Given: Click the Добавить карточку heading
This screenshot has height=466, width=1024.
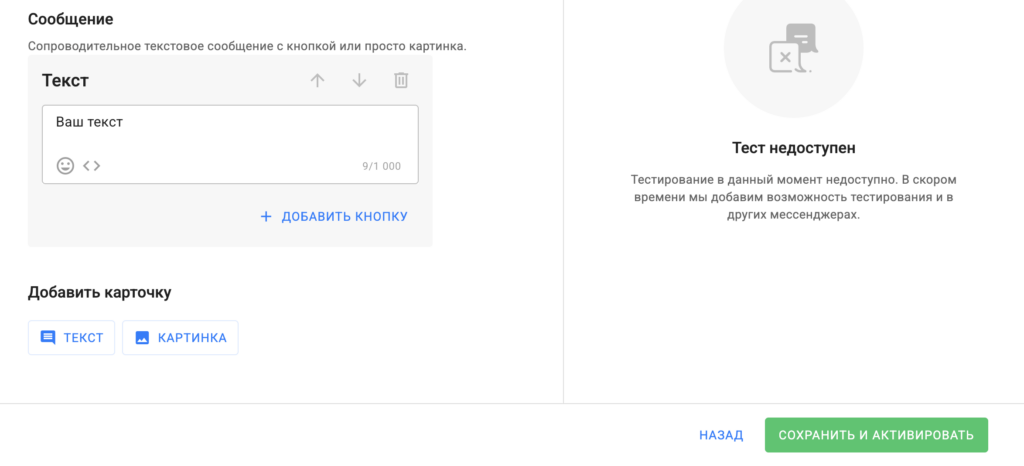Looking at the screenshot, I should (x=99, y=292).
